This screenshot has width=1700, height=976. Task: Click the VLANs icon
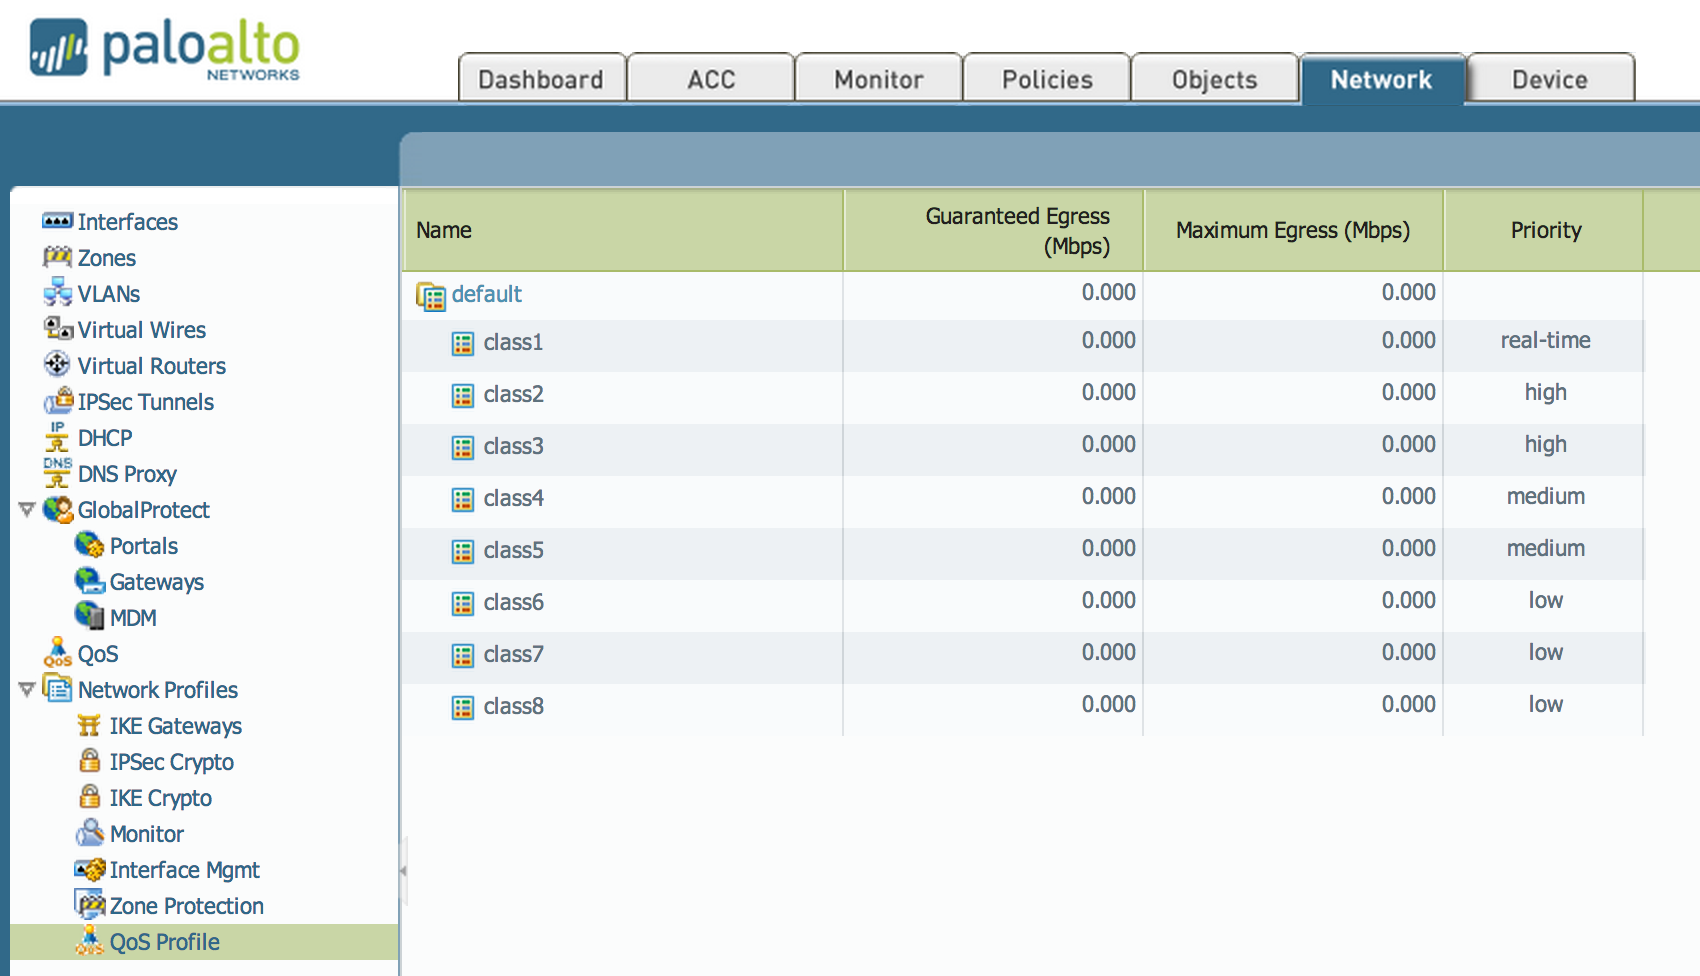(59, 293)
